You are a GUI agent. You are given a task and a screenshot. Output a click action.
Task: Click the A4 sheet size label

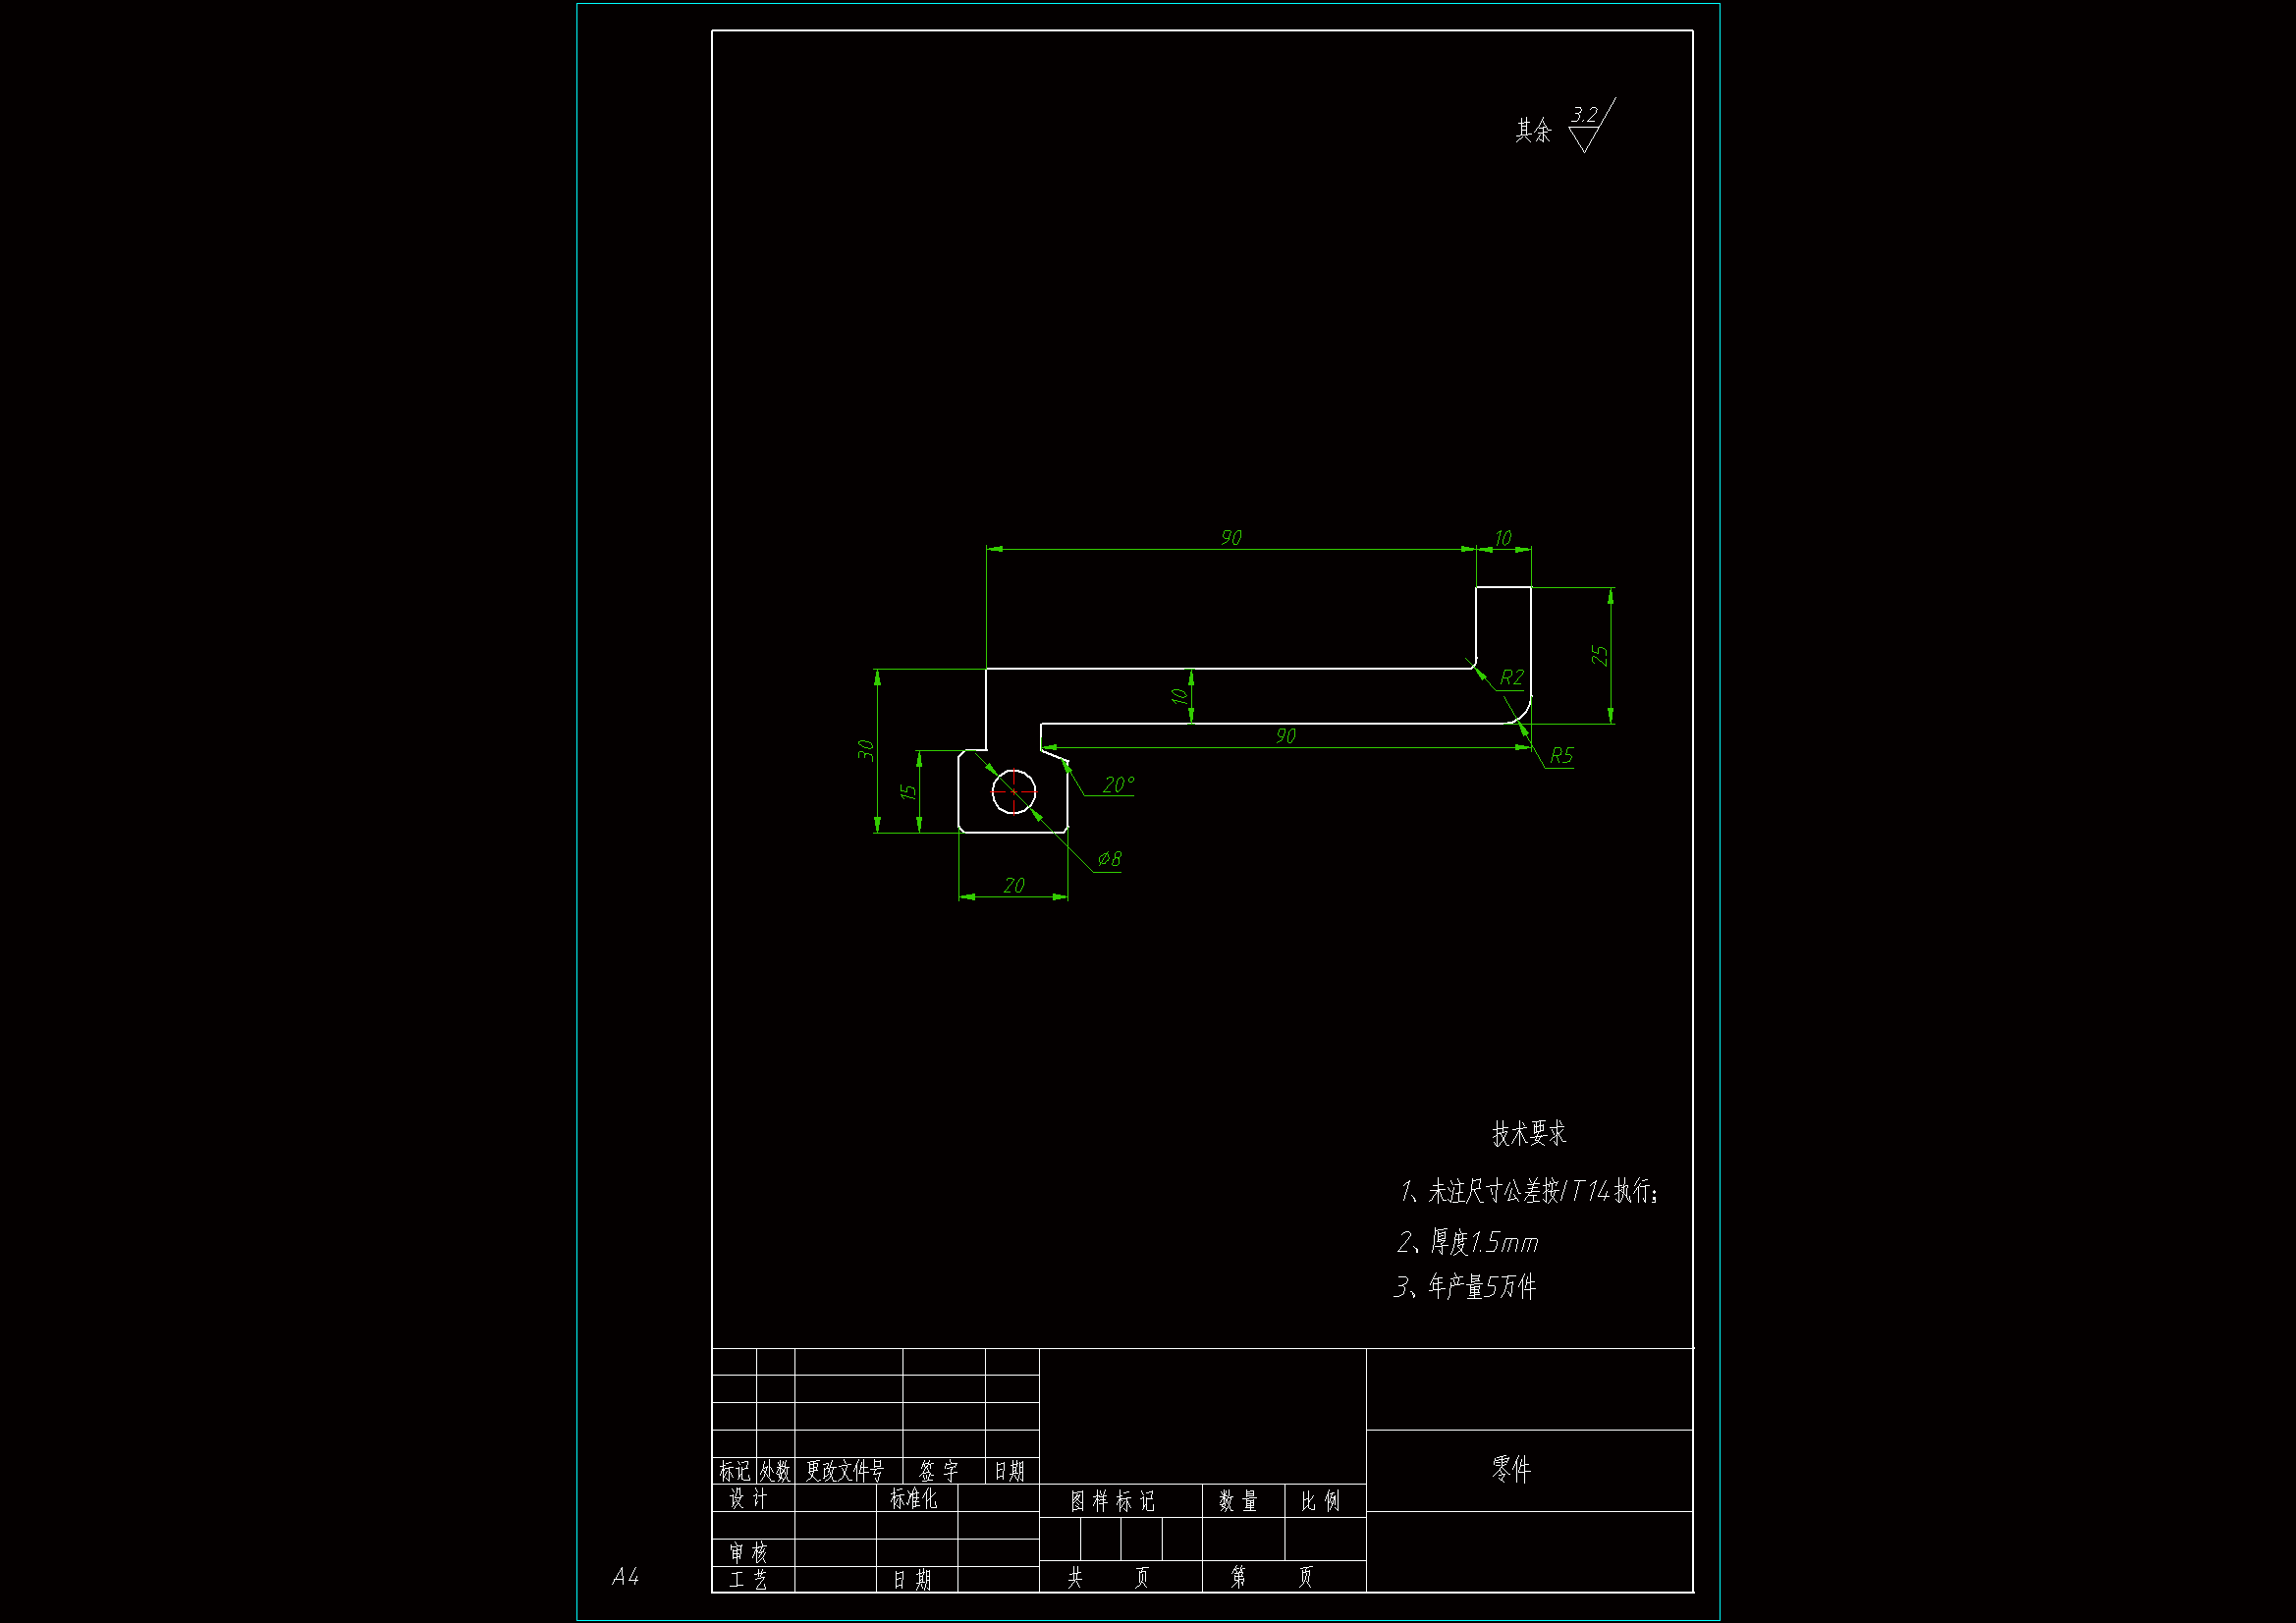pos(625,1577)
